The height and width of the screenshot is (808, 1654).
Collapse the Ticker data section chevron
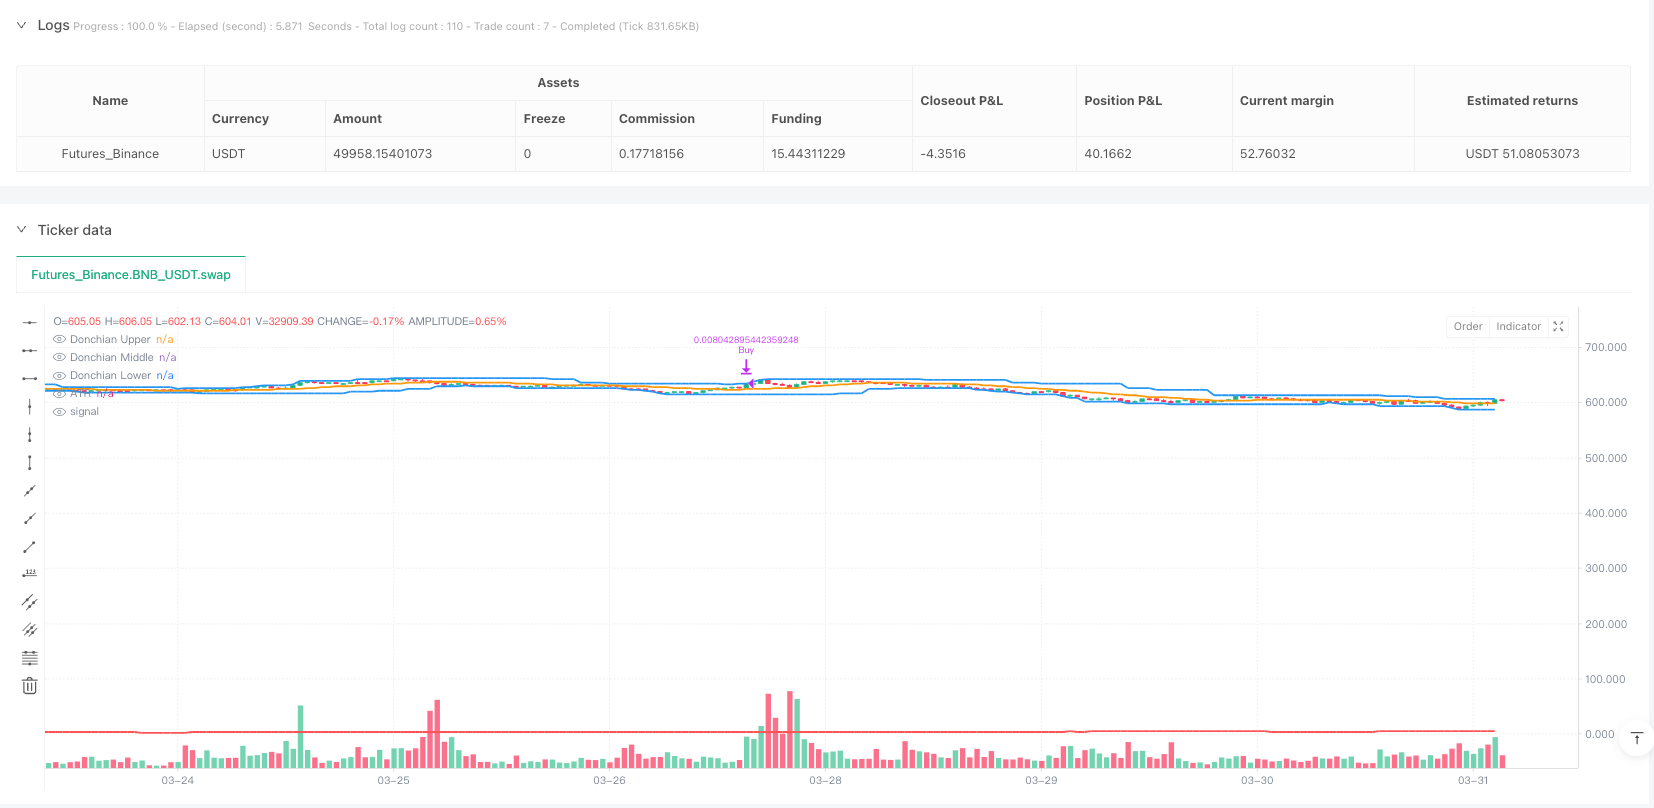pyautogui.click(x=21, y=229)
